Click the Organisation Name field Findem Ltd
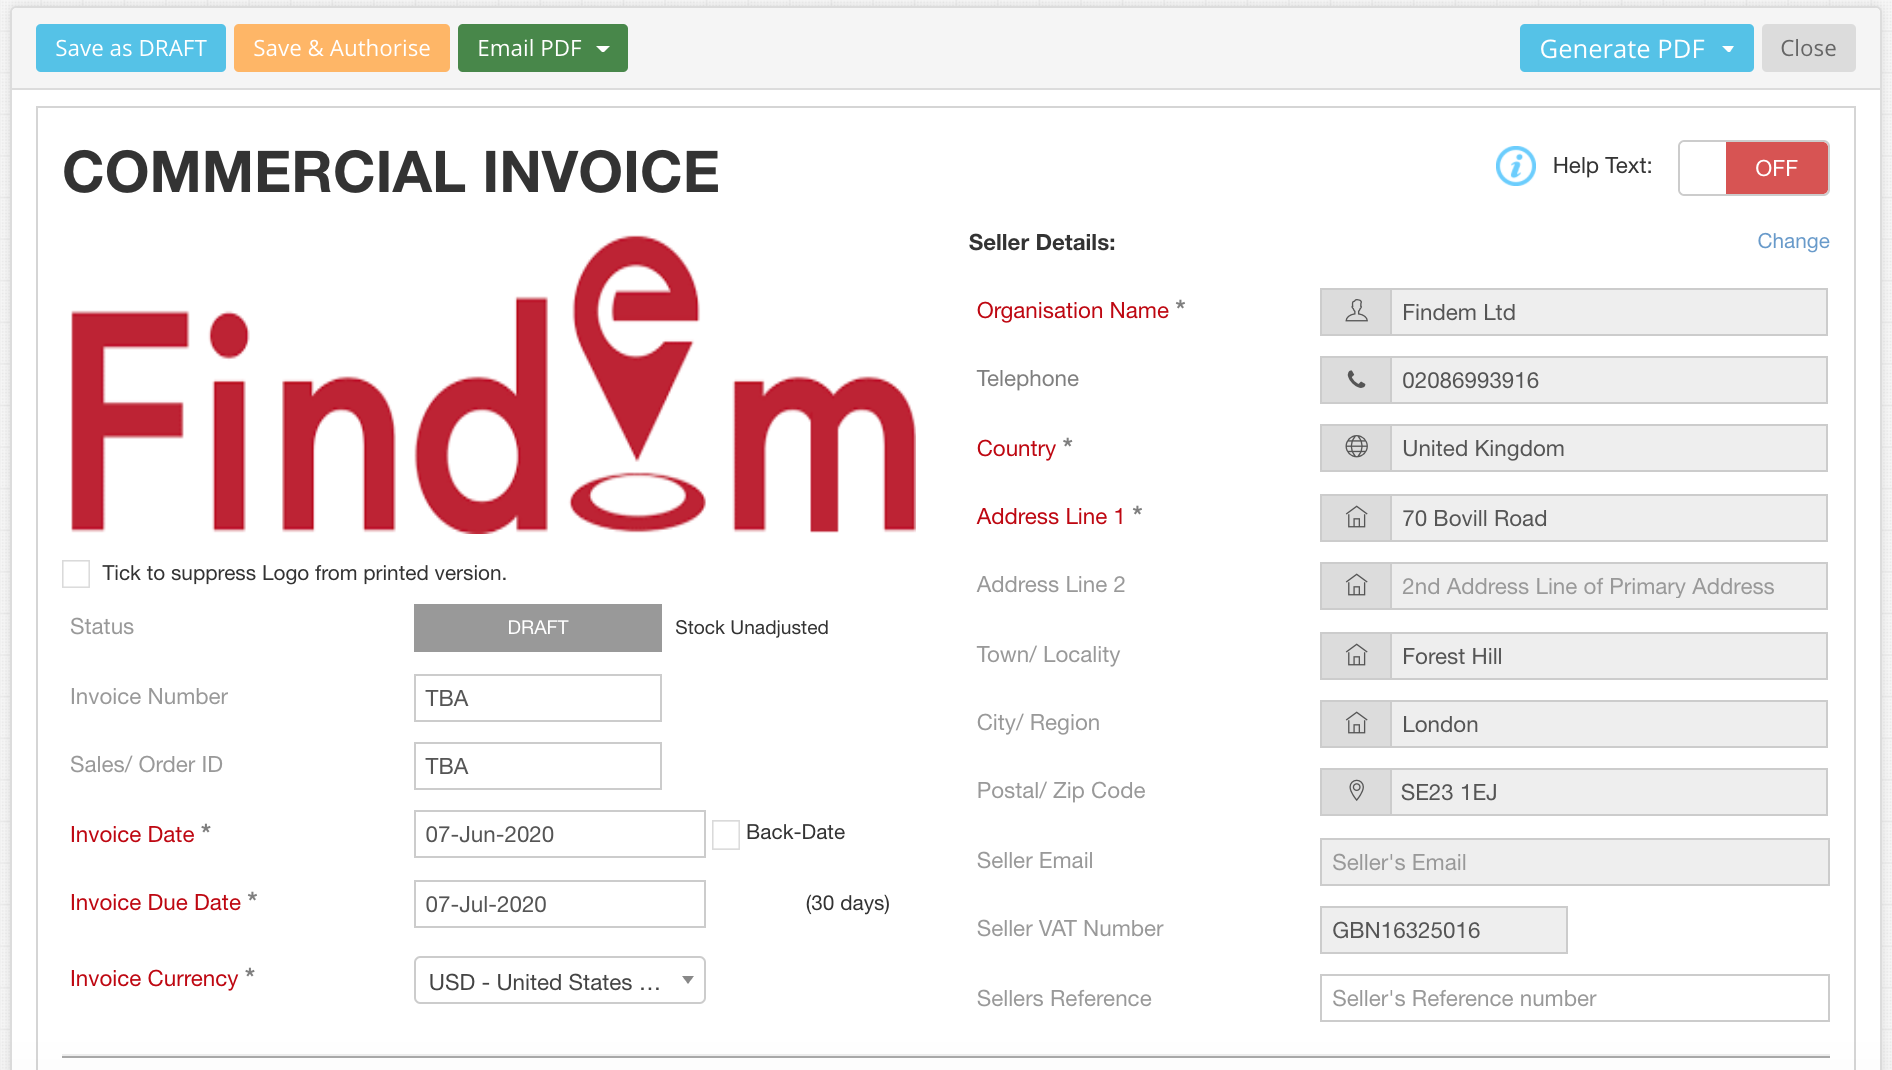The height and width of the screenshot is (1070, 1892). click(1609, 312)
